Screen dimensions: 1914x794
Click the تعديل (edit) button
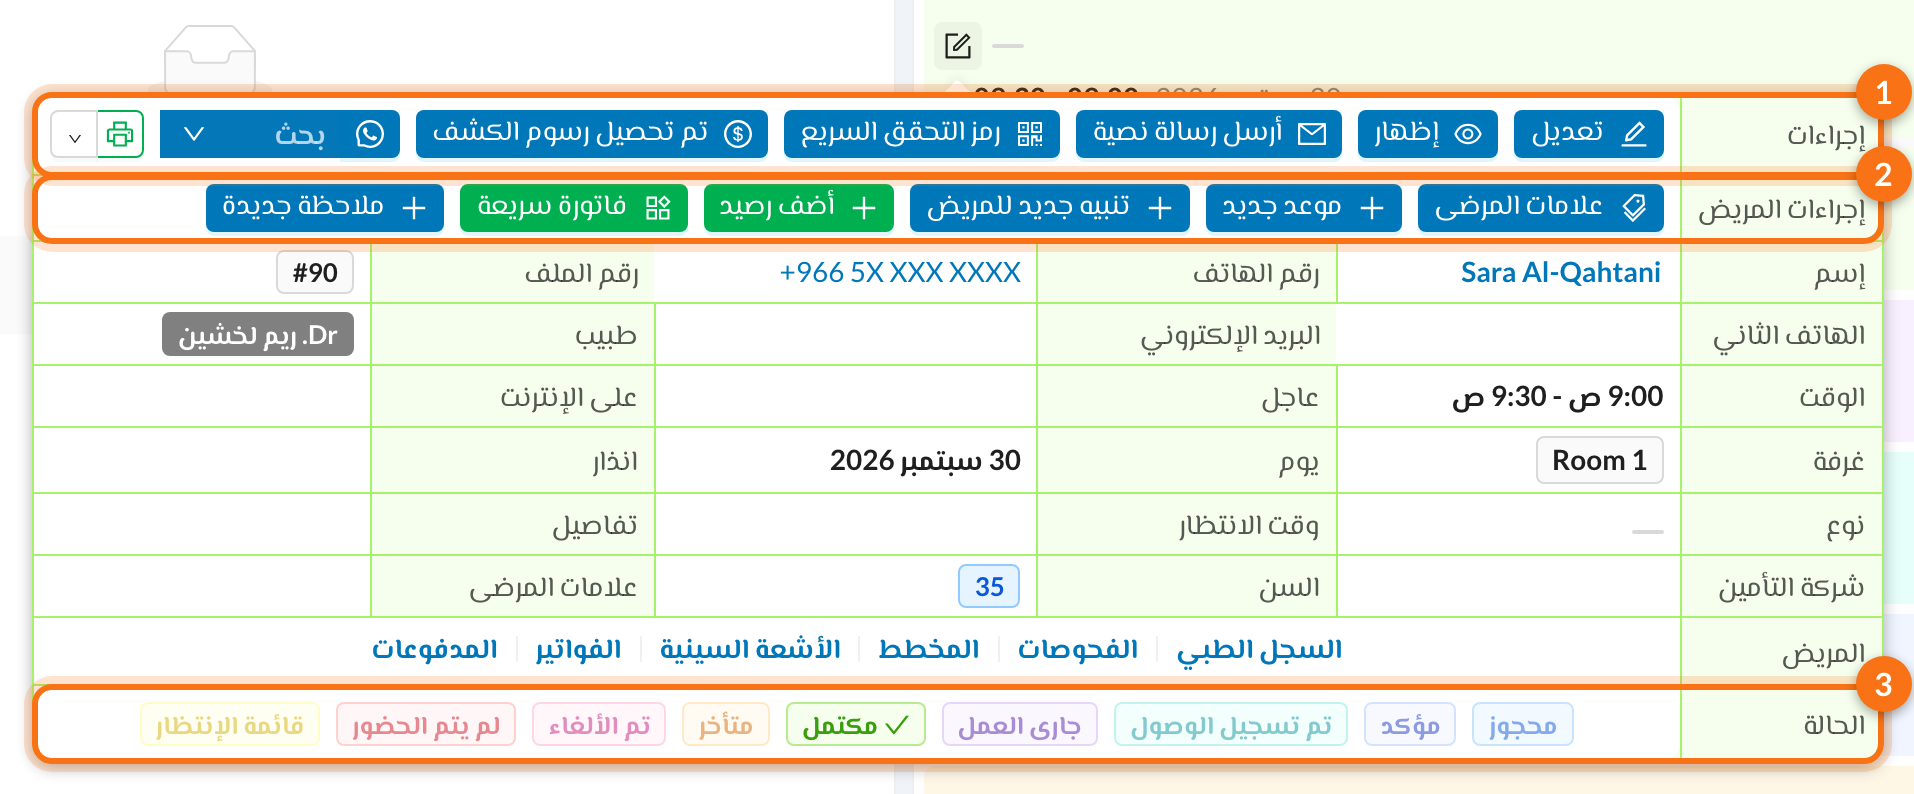[1589, 134]
